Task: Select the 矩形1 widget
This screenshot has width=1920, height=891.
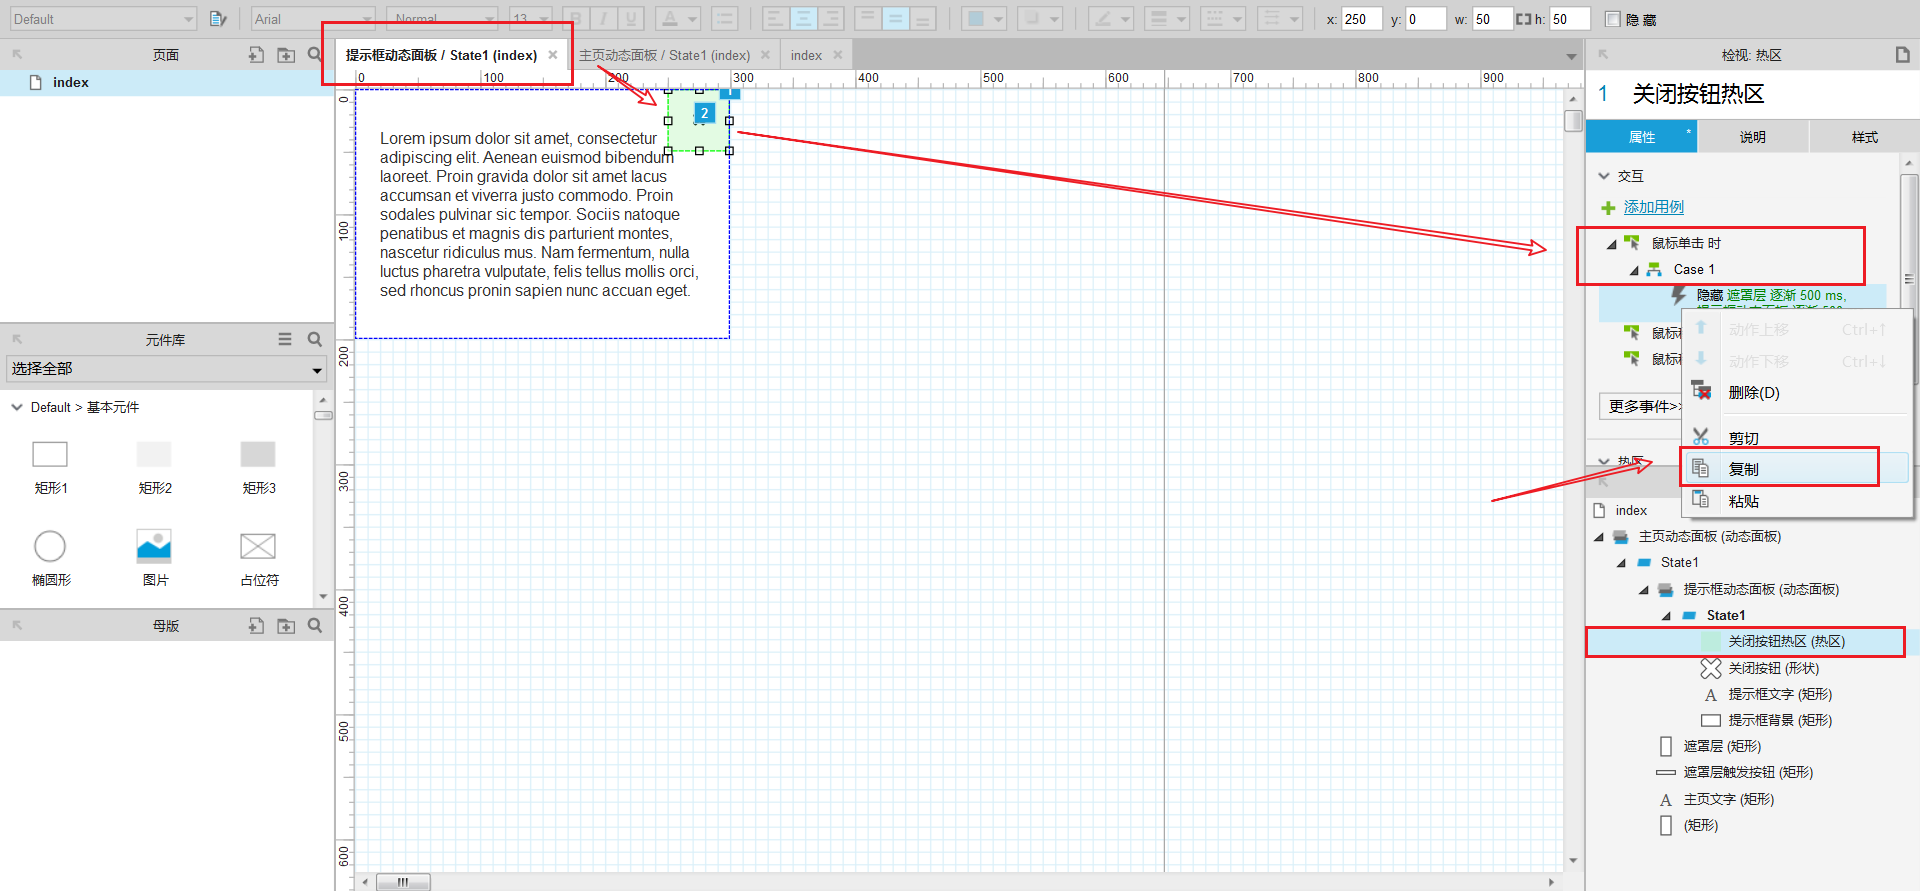Action: (50, 468)
